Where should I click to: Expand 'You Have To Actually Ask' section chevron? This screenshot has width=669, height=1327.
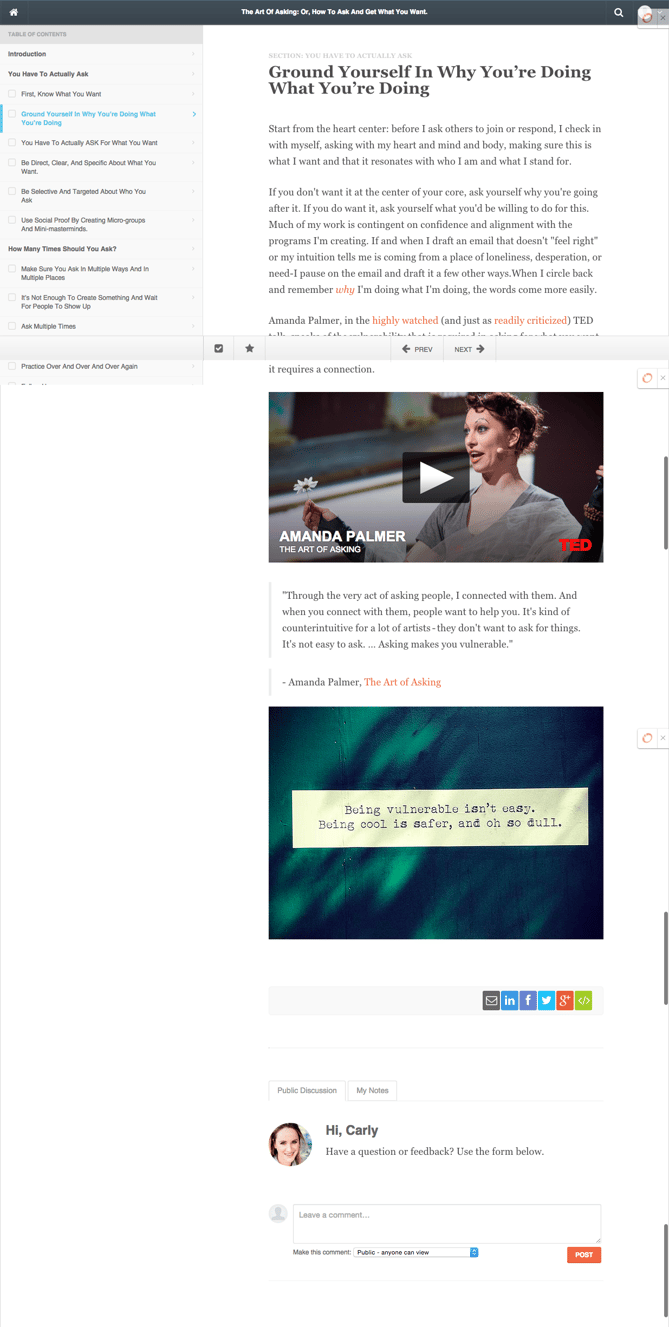click(x=194, y=74)
